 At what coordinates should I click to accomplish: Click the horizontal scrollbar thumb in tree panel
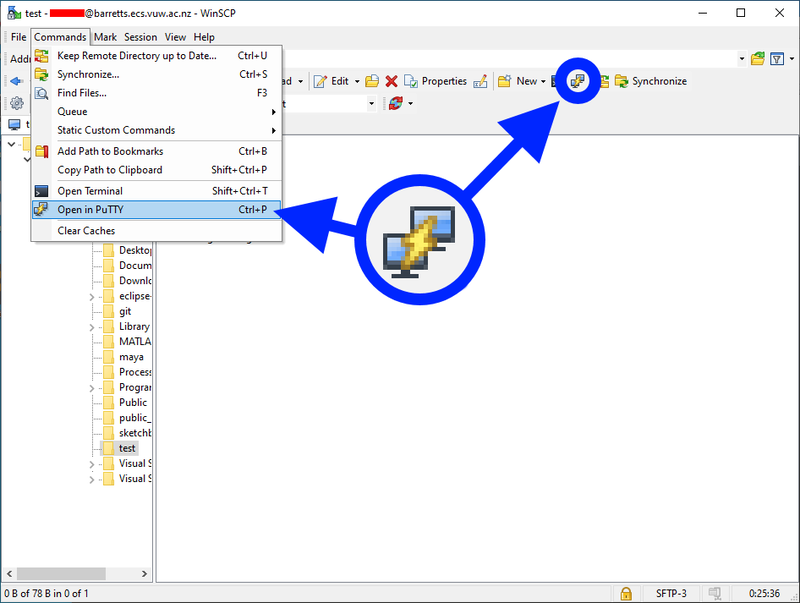[61, 573]
